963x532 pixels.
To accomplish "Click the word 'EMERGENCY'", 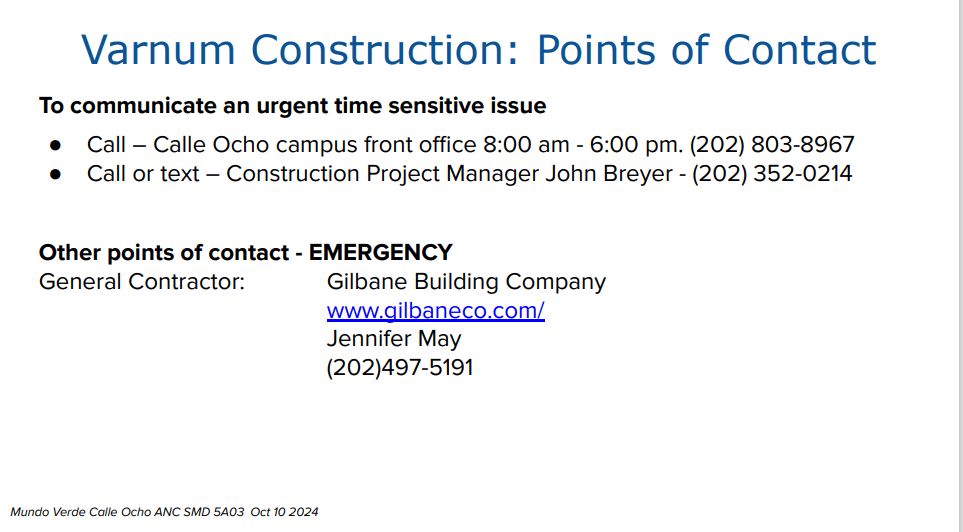I will (380, 252).
